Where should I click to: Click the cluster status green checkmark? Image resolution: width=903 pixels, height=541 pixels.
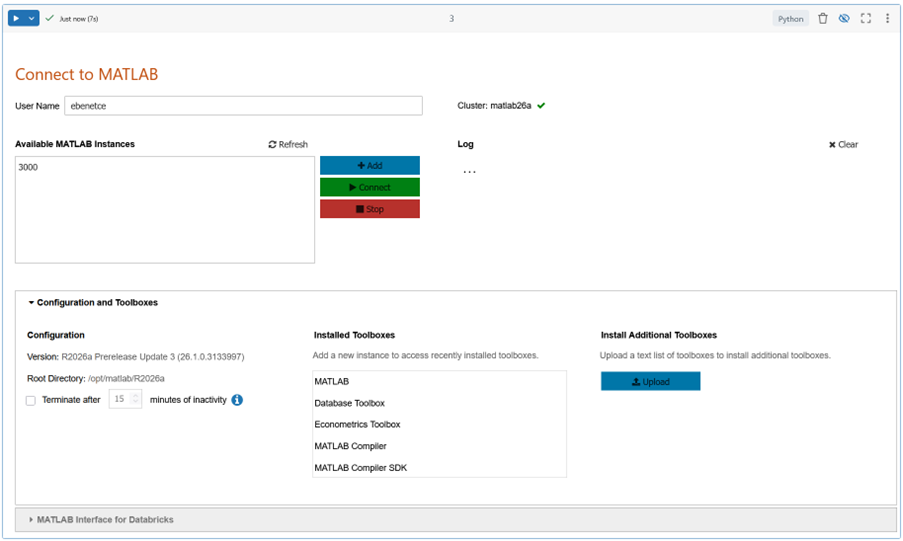coord(541,105)
